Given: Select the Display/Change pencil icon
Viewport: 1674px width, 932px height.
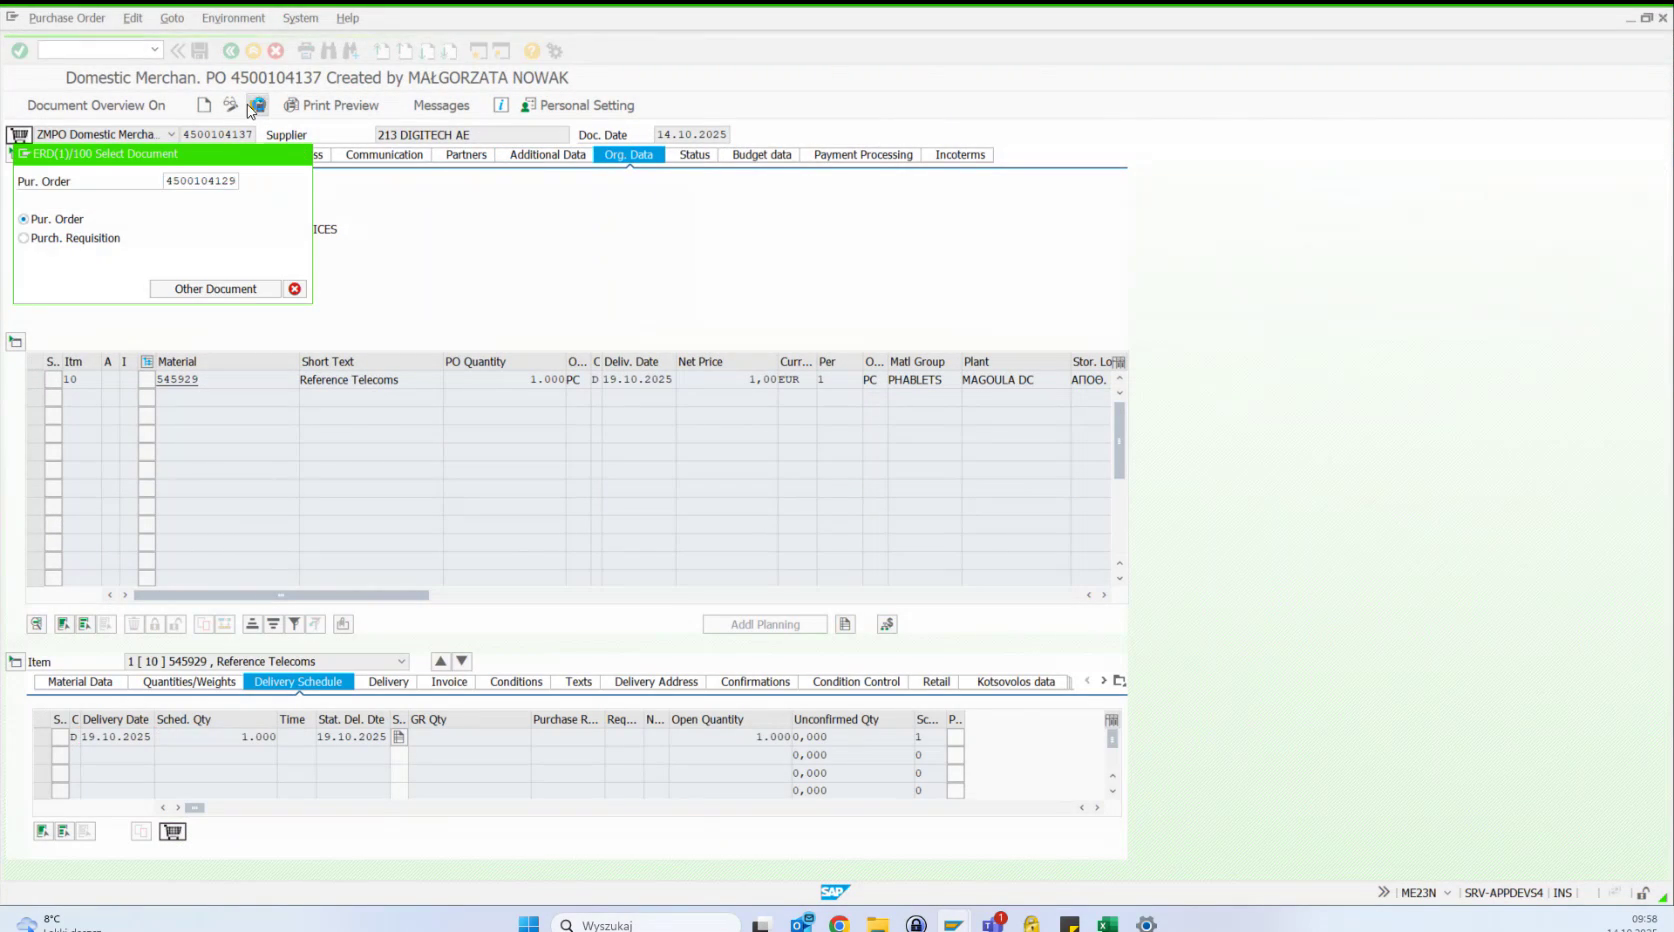Looking at the screenshot, I should [x=229, y=104].
